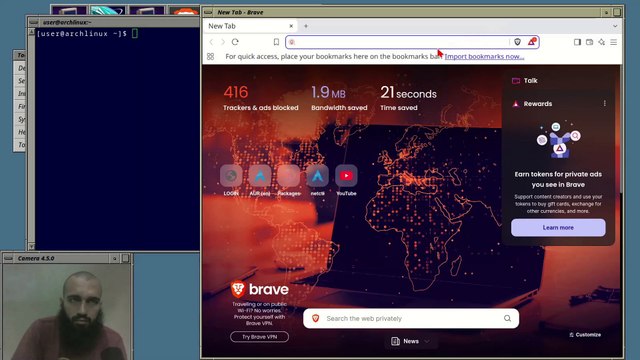
Task: Open the Leo AI sparkle icon
Action: click(x=602, y=42)
